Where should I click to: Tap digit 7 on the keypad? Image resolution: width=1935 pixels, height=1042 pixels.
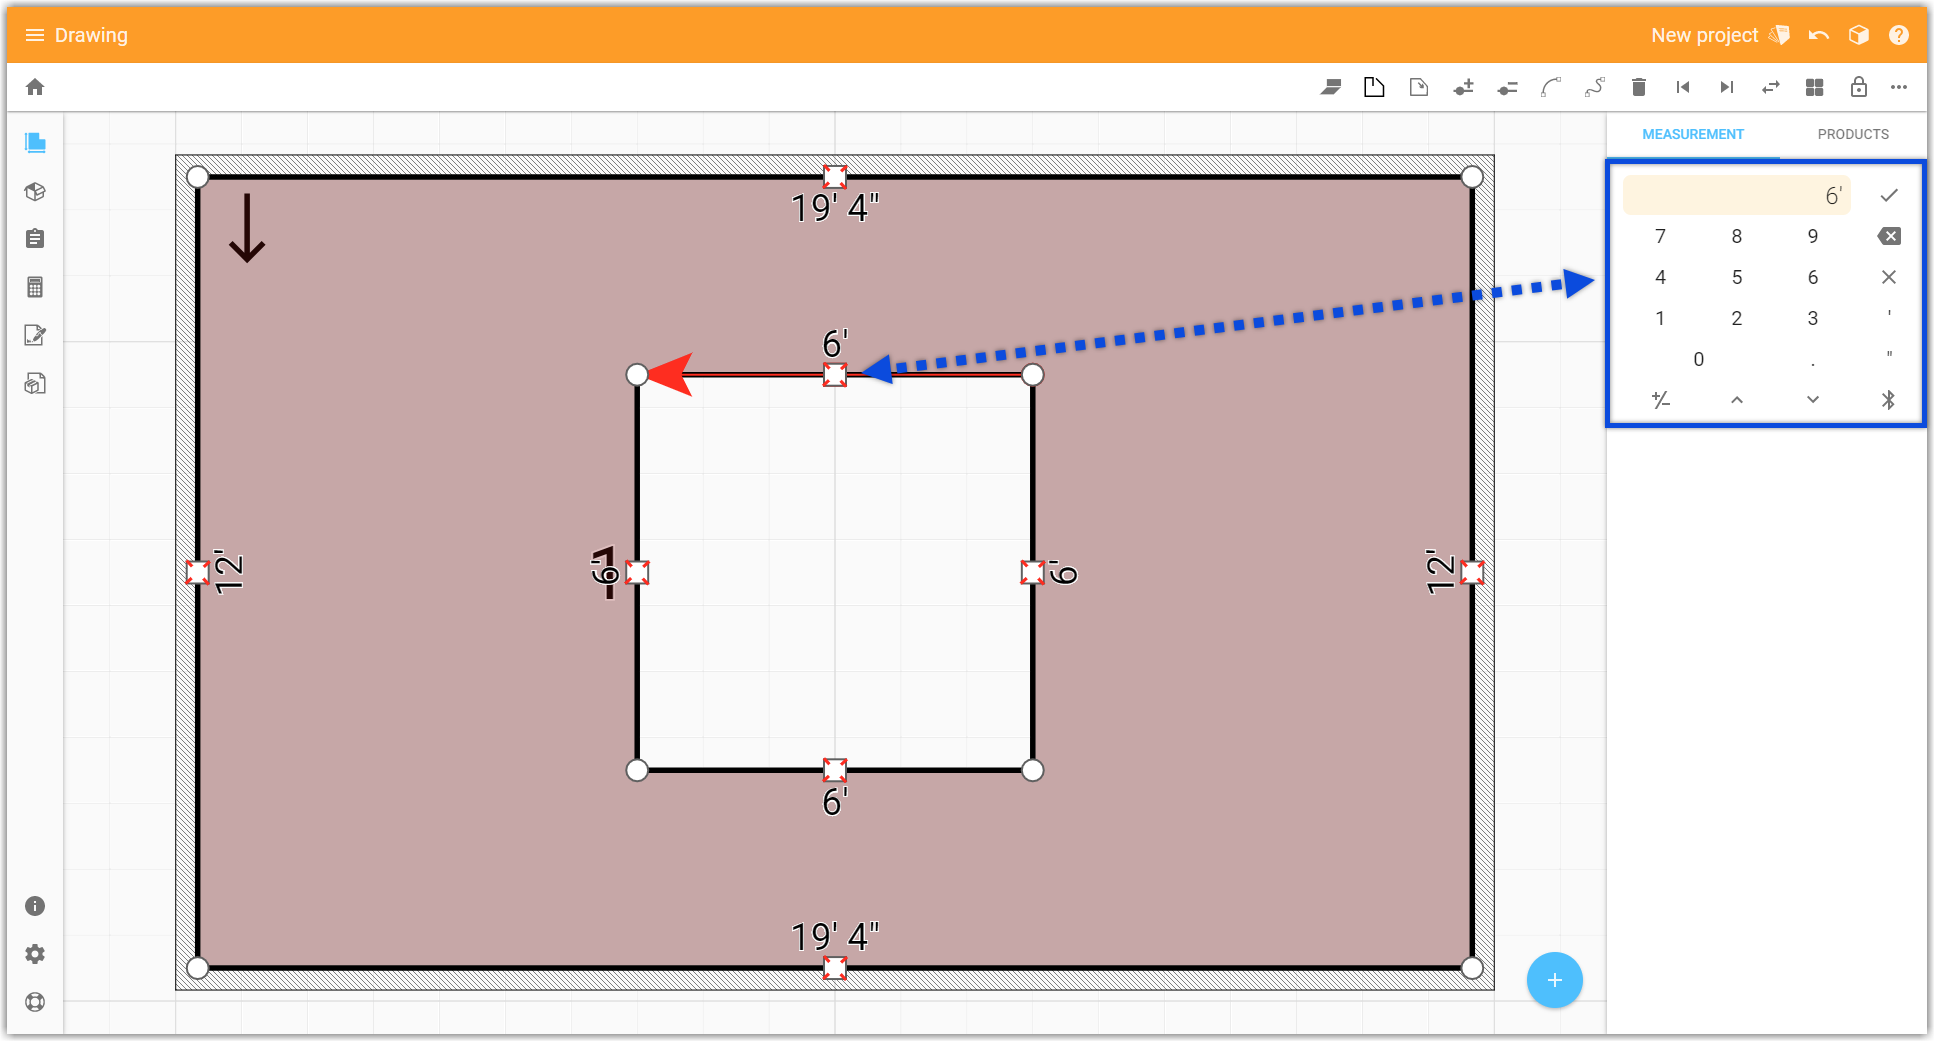pos(1661,236)
